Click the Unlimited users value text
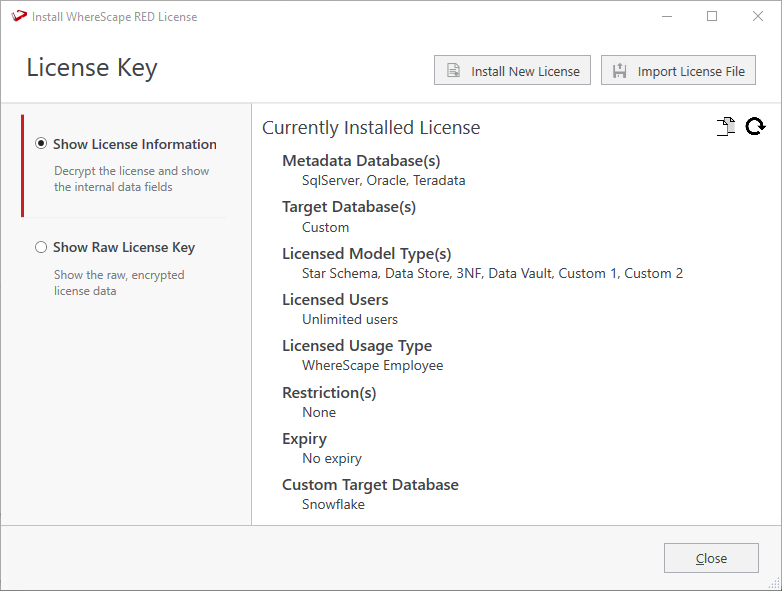This screenshot has height=591, width=782. point(350,319)
